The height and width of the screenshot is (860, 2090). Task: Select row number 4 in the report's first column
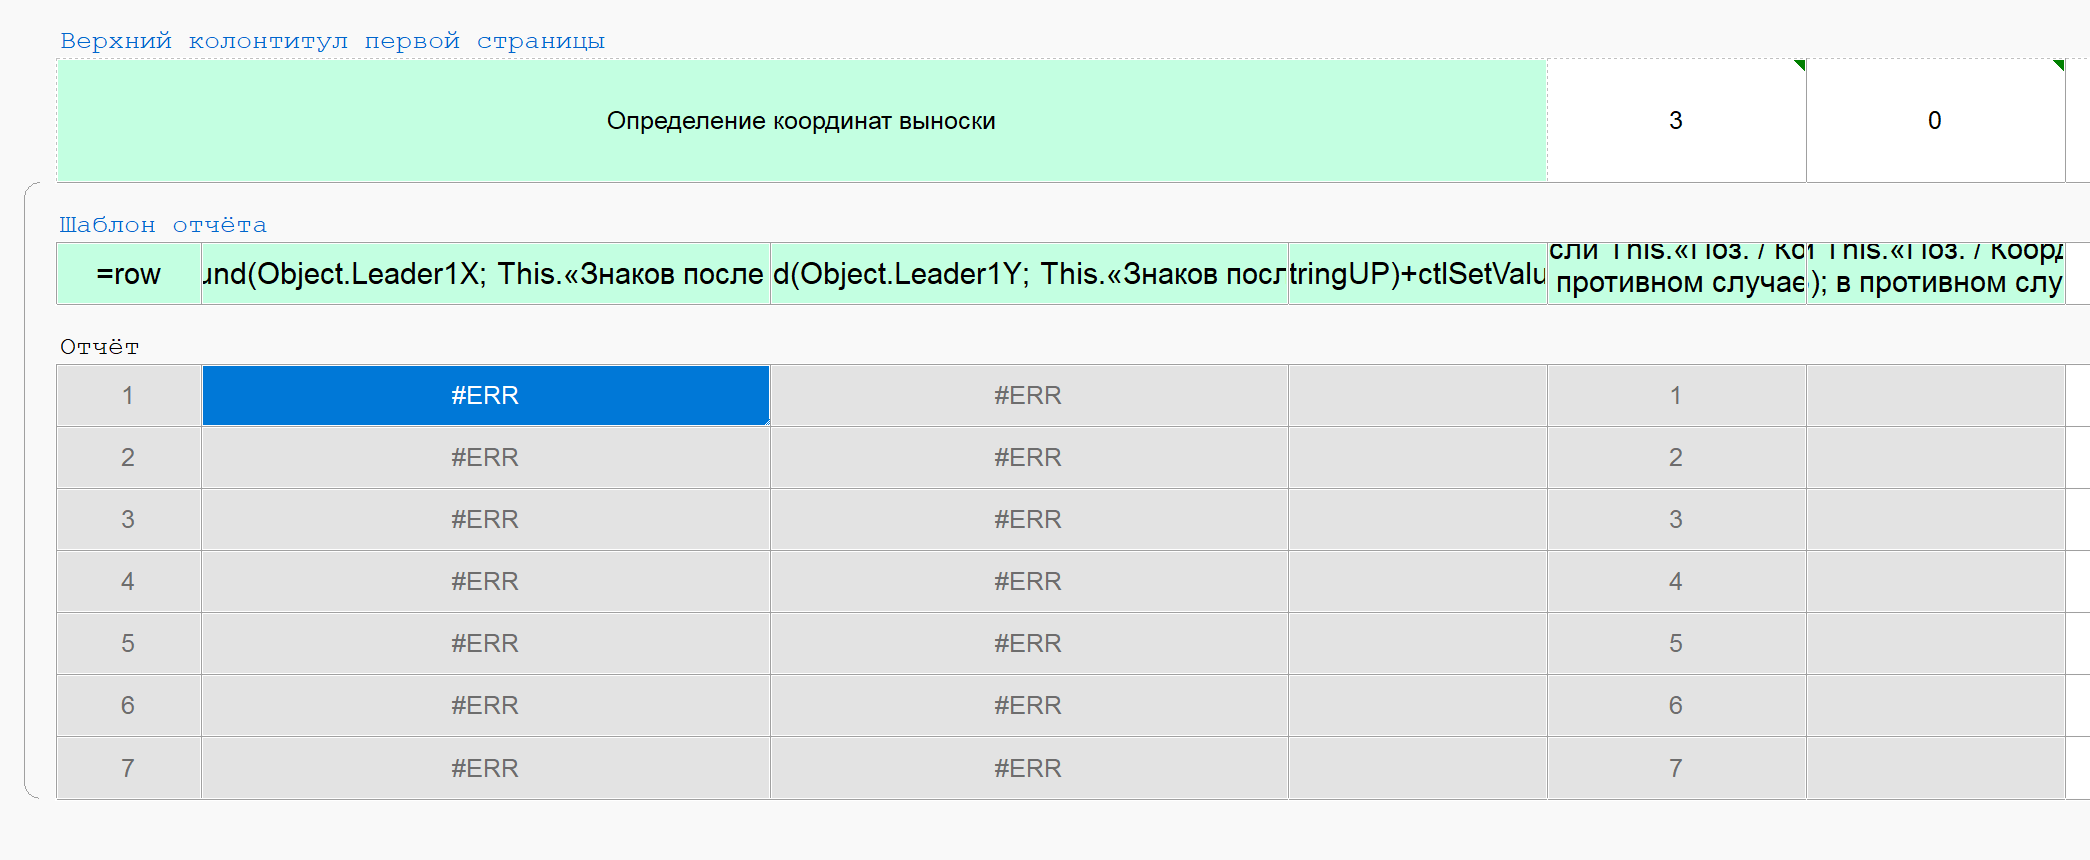[x=128, y=581]
